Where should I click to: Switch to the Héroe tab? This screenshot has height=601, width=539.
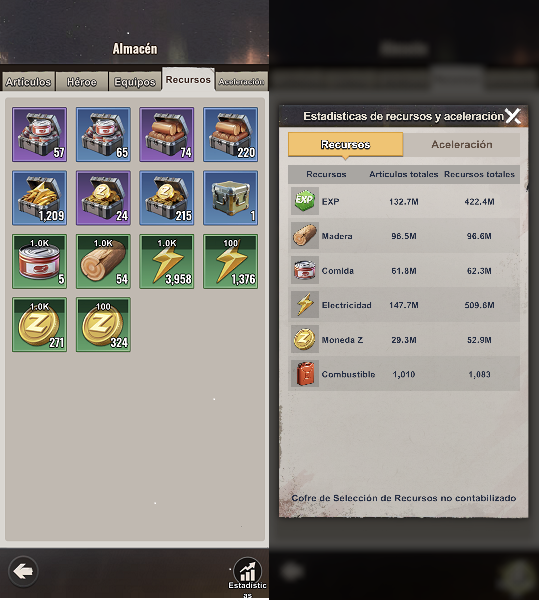[82, 81]
